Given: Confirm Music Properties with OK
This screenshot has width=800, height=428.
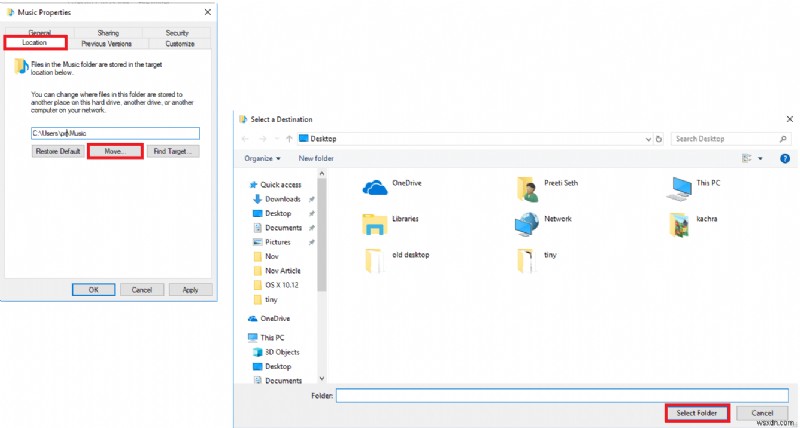Looking at the screenshot, I should tap(93, 290).
